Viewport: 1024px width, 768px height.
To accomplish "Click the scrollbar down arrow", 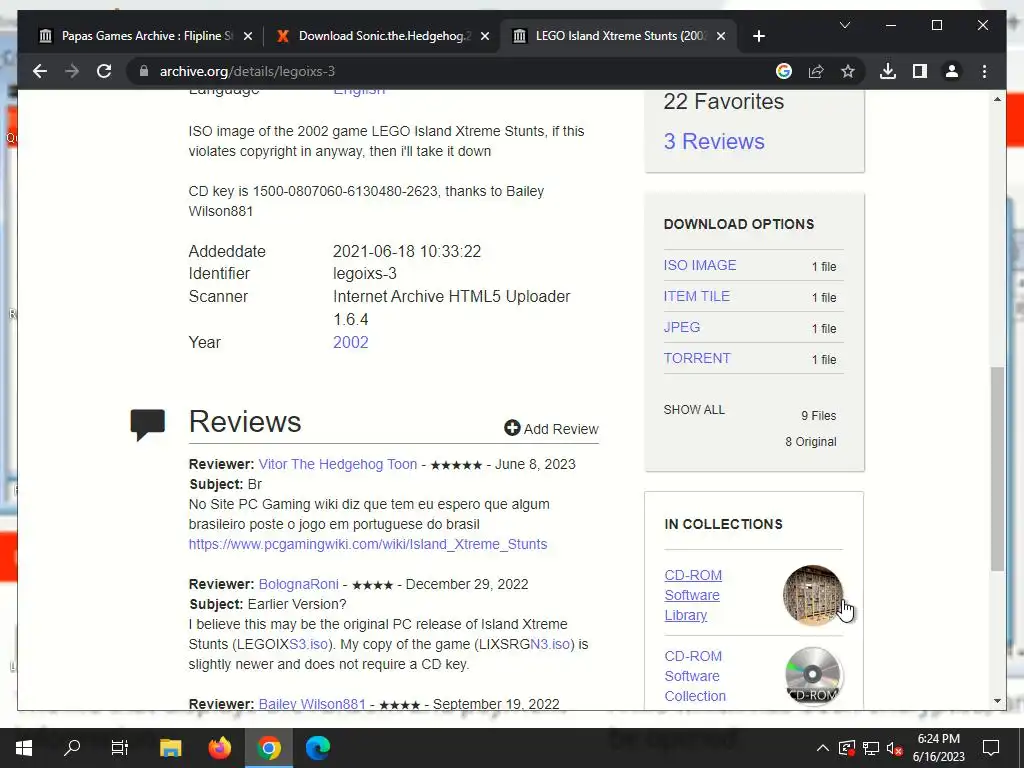I will click(997, 701).
